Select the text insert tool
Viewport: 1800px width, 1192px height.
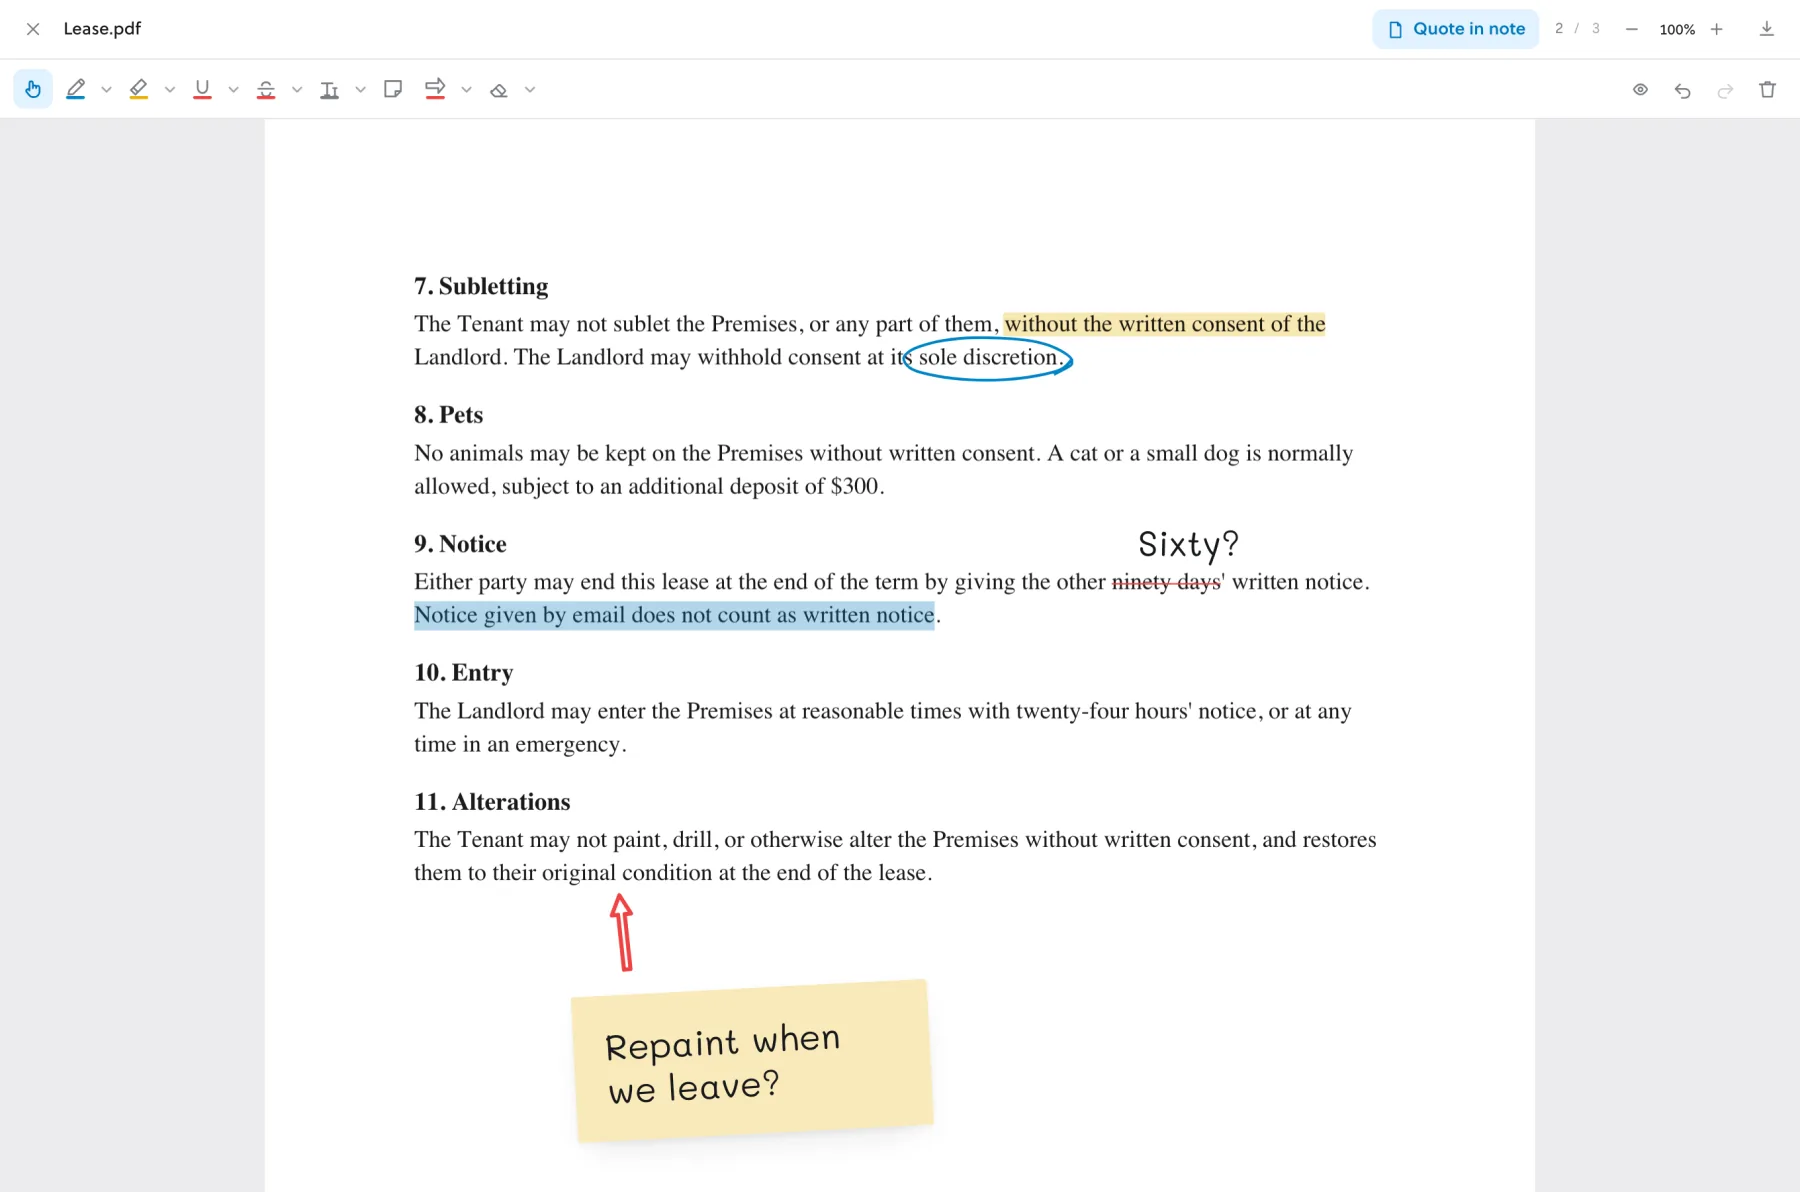point(329,89)
